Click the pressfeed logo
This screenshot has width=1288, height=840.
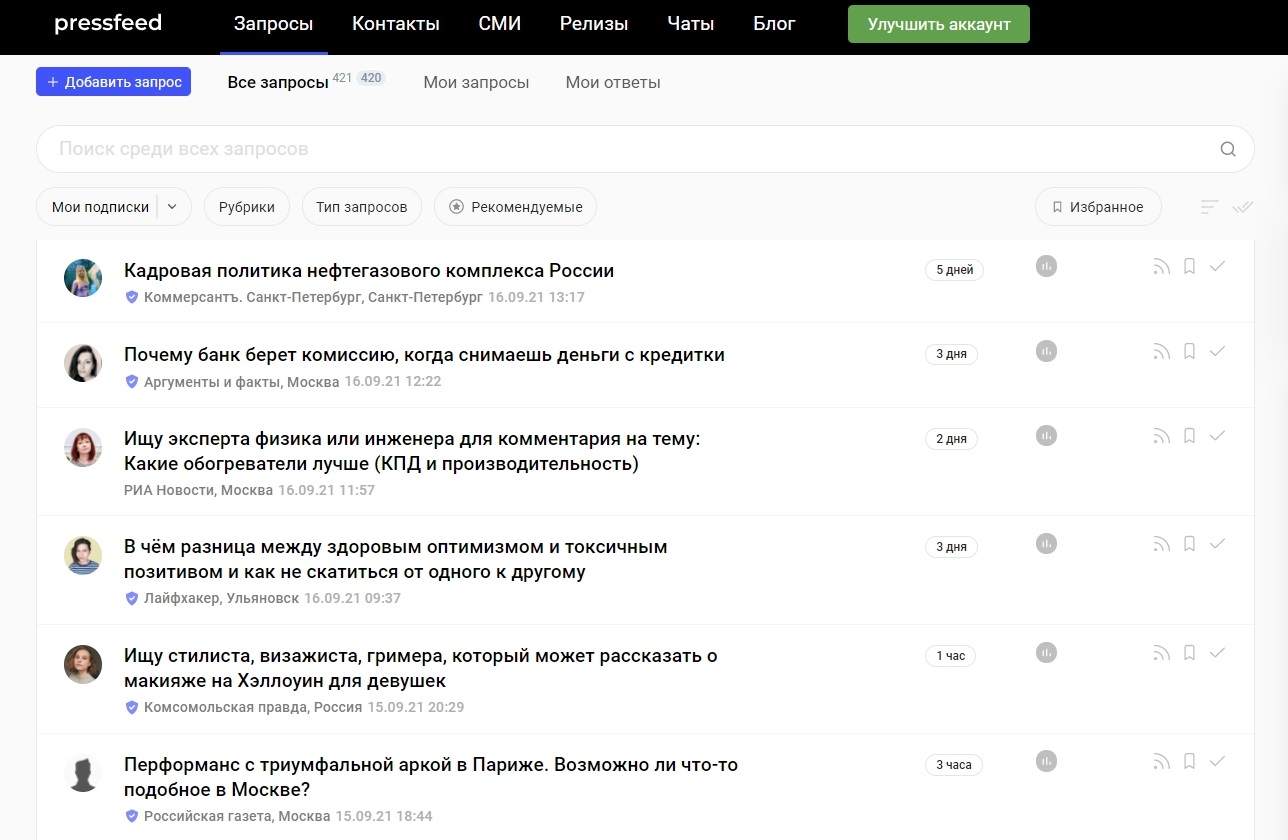pos(108,23)
